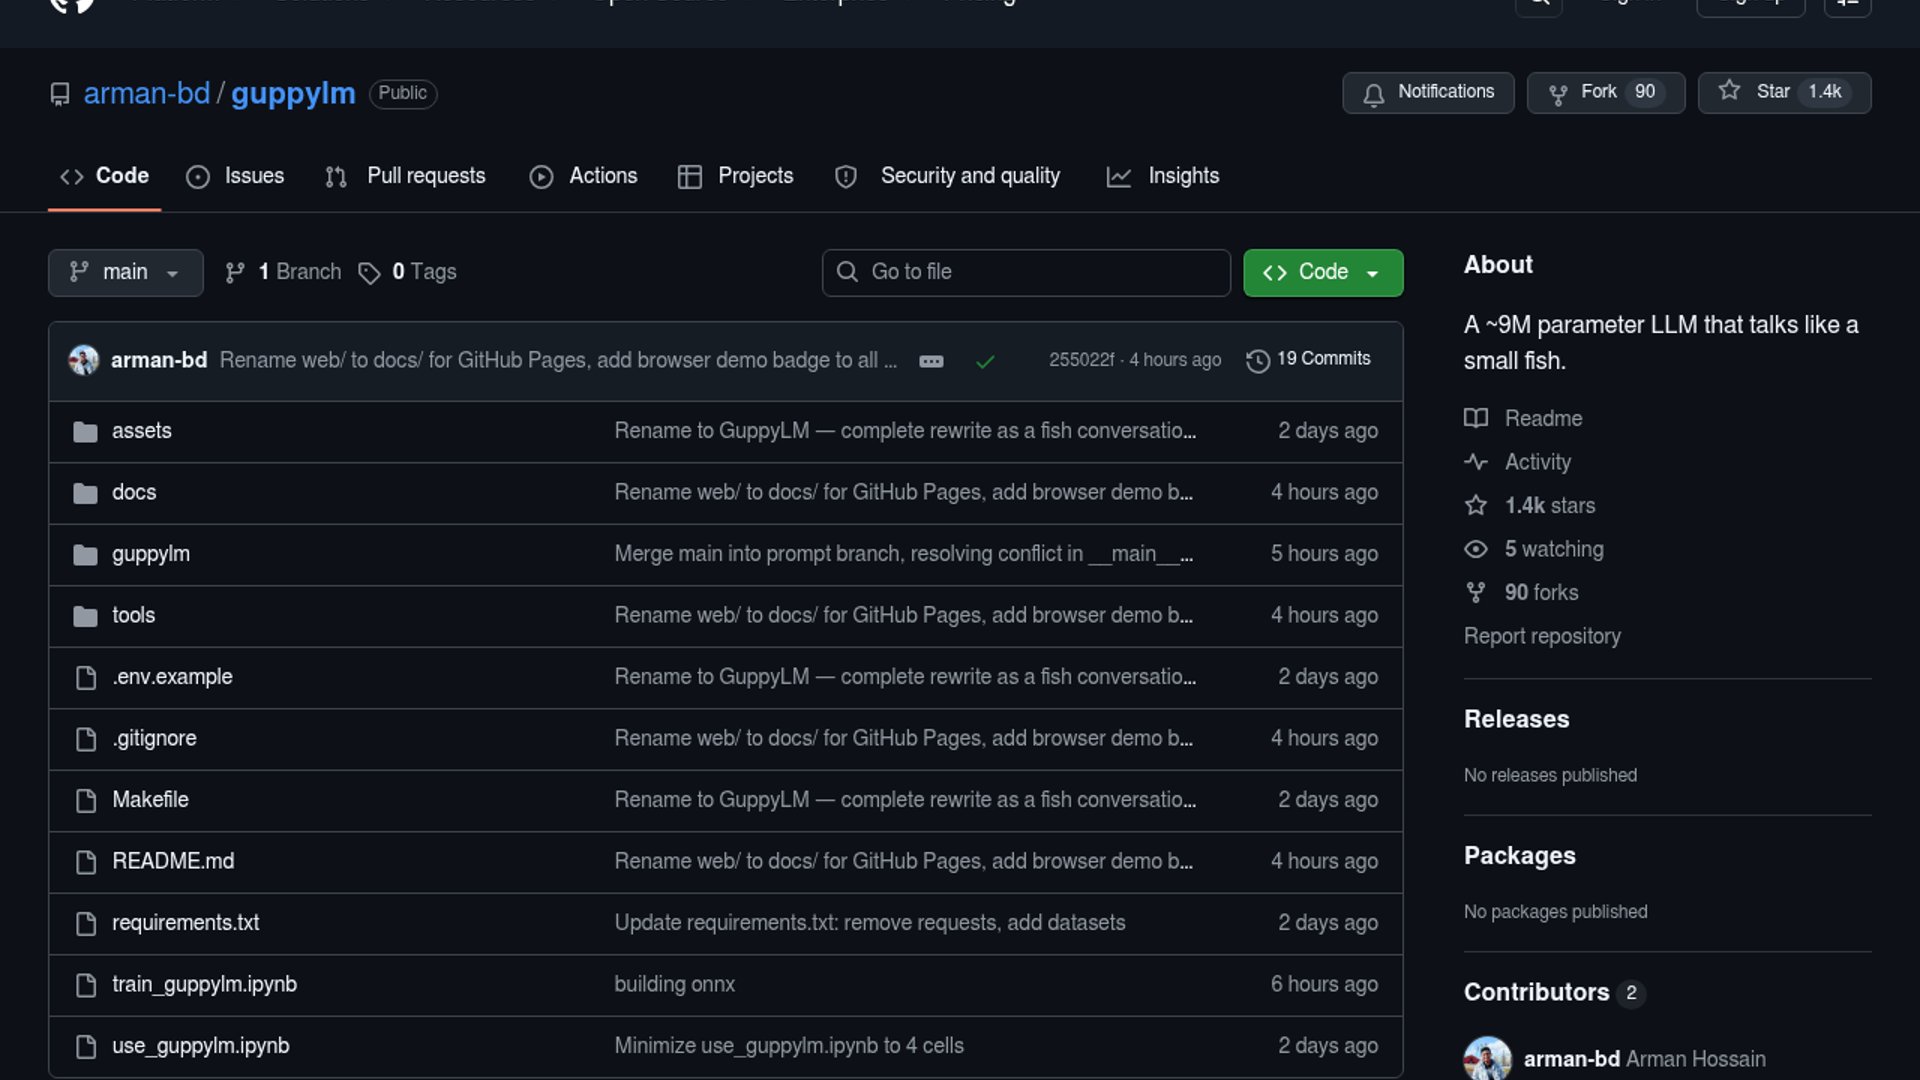Click the Notifications bell icon
Viewport: 1920px width, 1080px height.
tap(1374, 94)
